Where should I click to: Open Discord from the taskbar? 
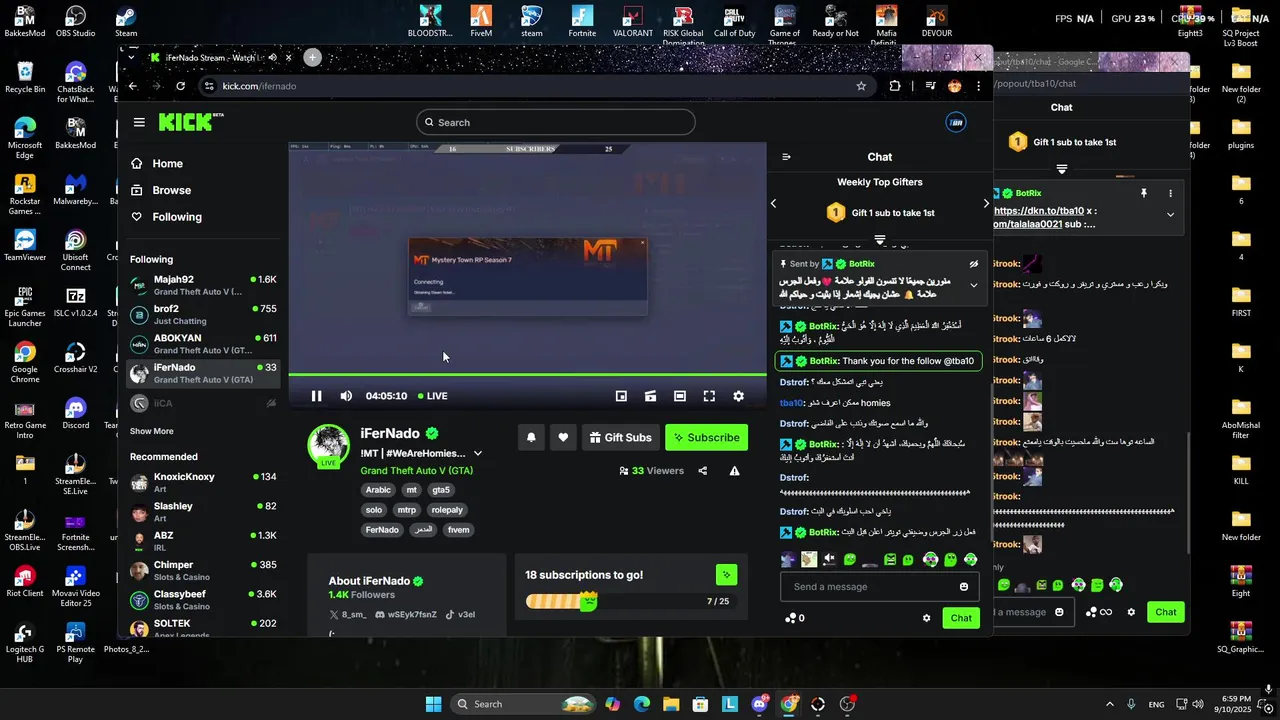pos(760,704)
